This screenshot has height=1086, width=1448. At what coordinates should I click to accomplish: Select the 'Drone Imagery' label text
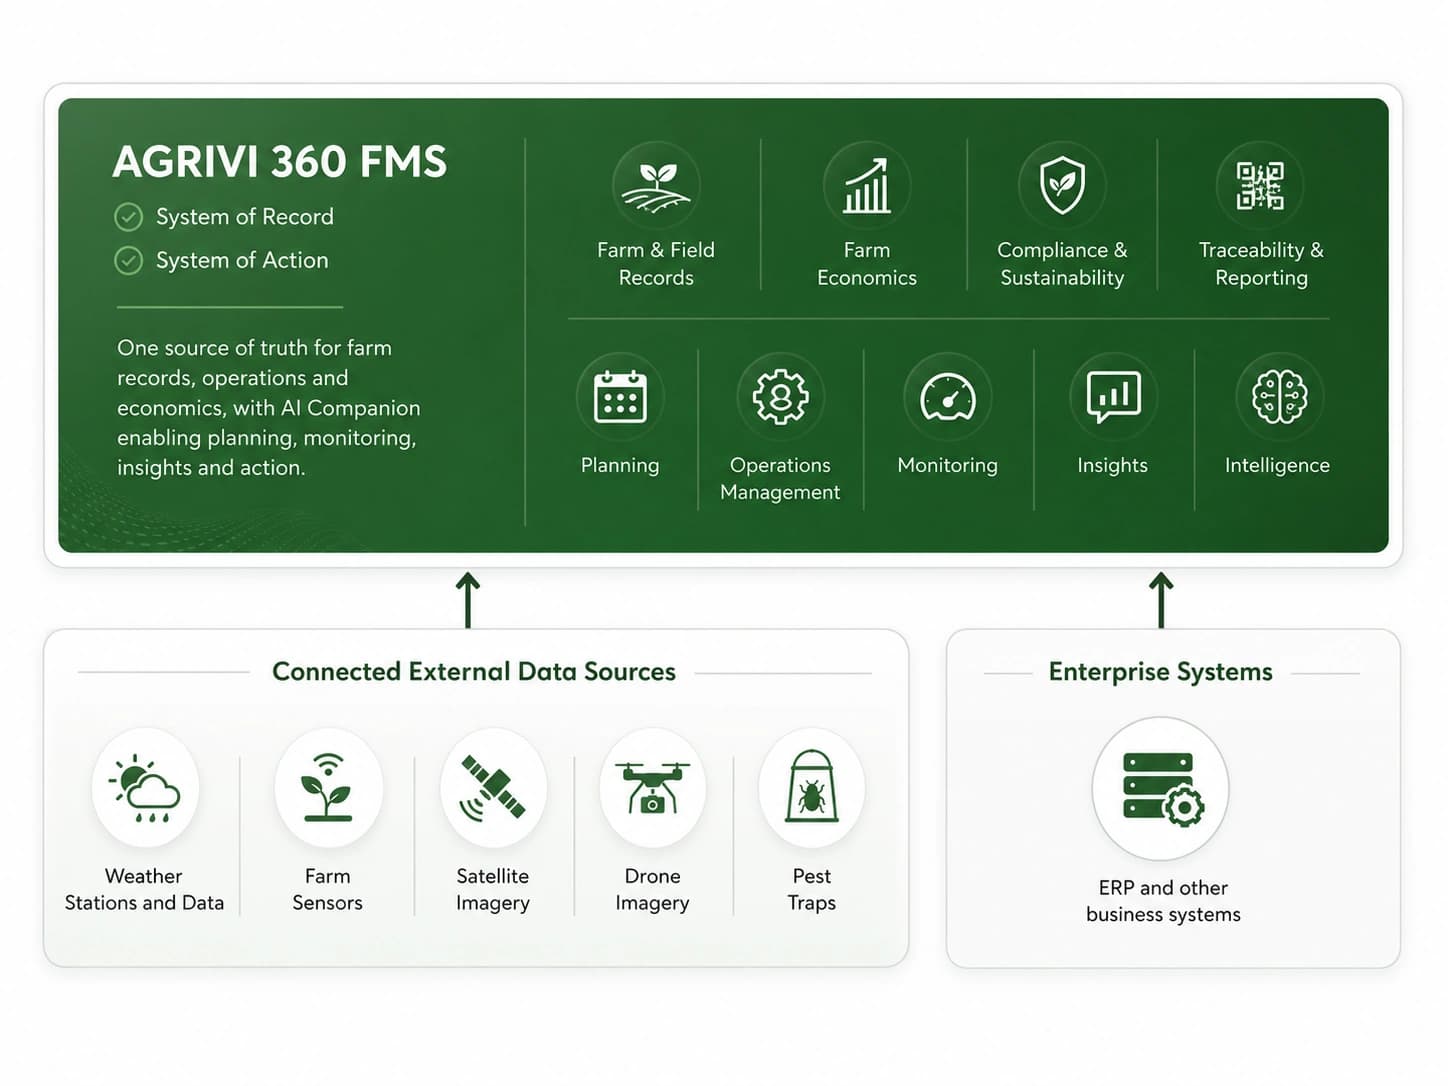(x=652, y=890)
